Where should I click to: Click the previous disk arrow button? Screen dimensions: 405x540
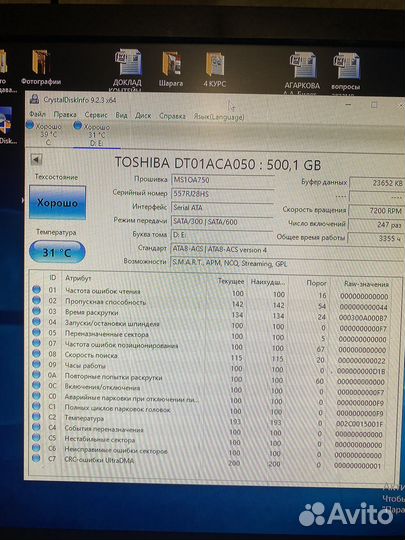pyautogui.click(x=36, y=159)
